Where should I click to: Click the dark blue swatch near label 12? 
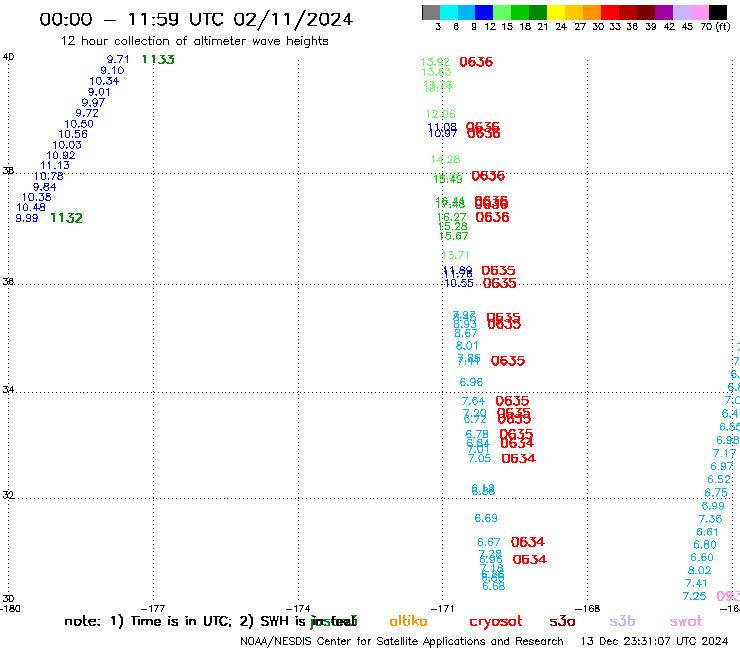coord(484,12)
